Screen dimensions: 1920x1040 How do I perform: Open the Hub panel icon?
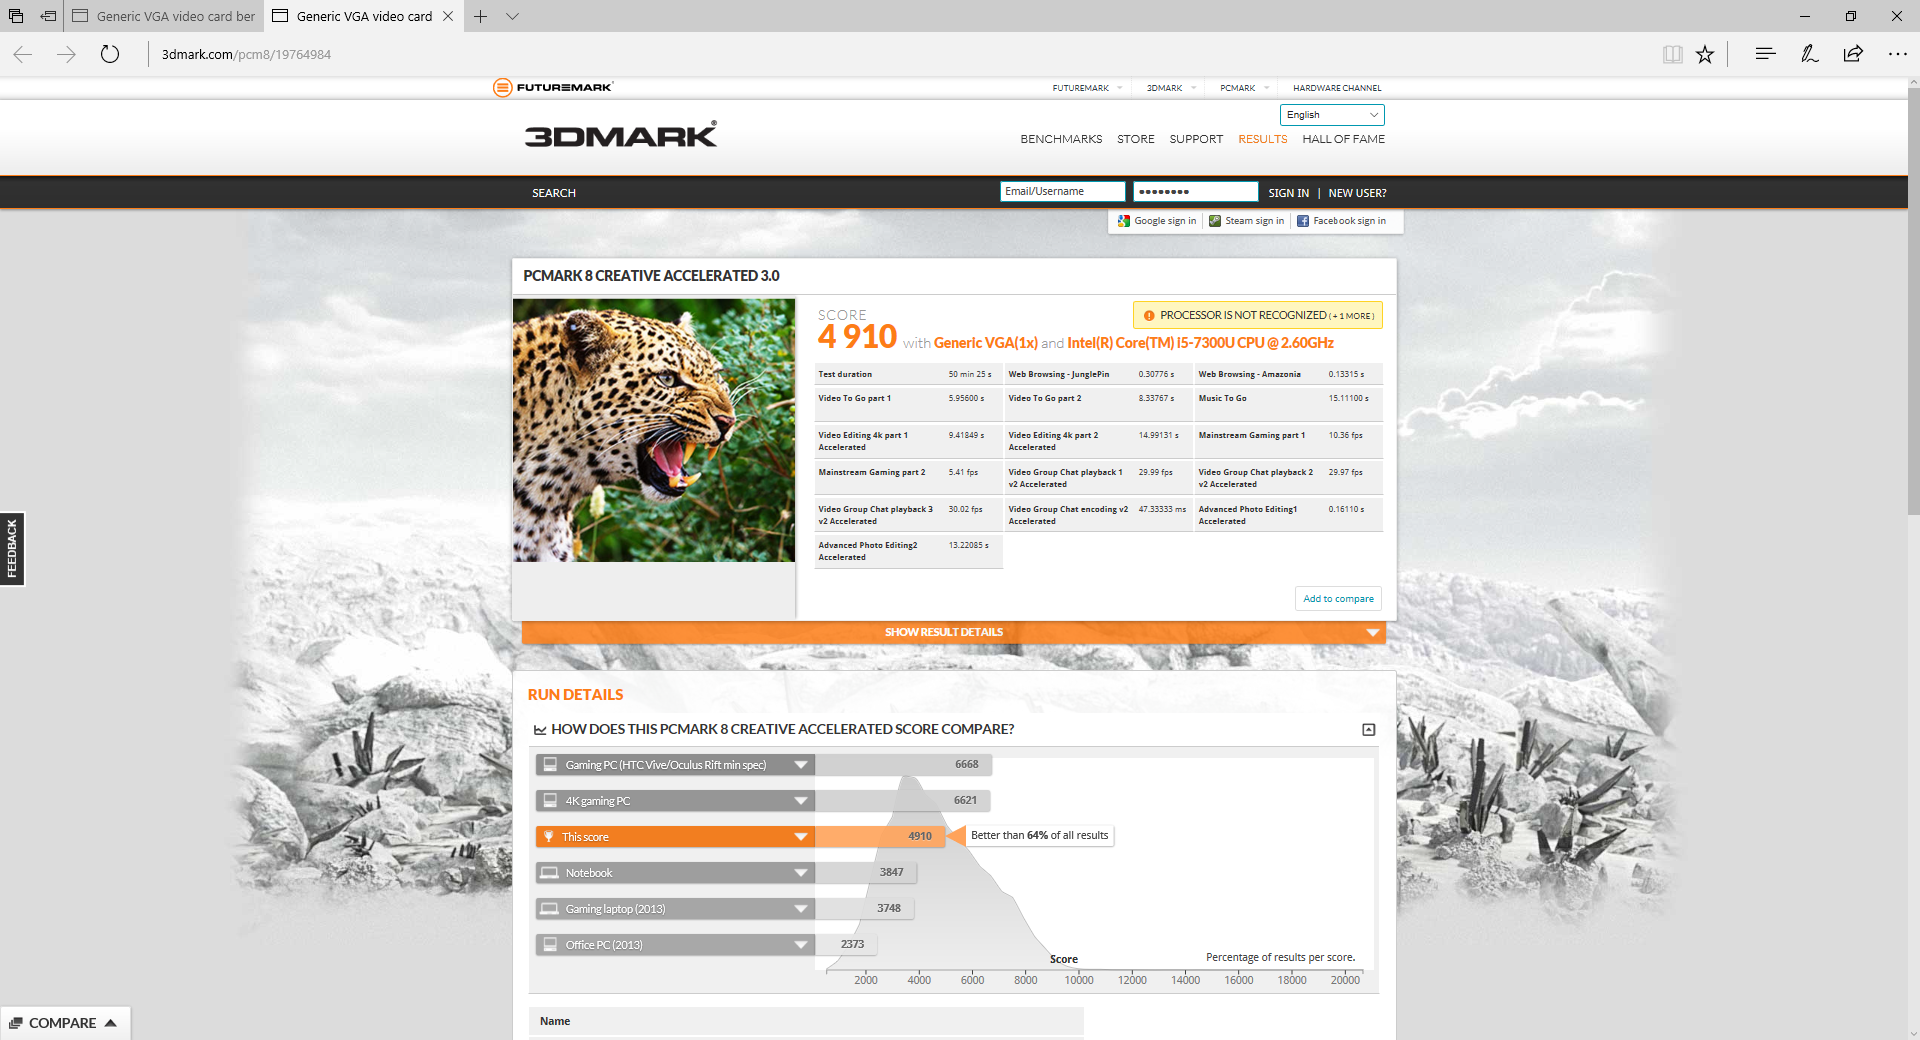pos(1765,54)
